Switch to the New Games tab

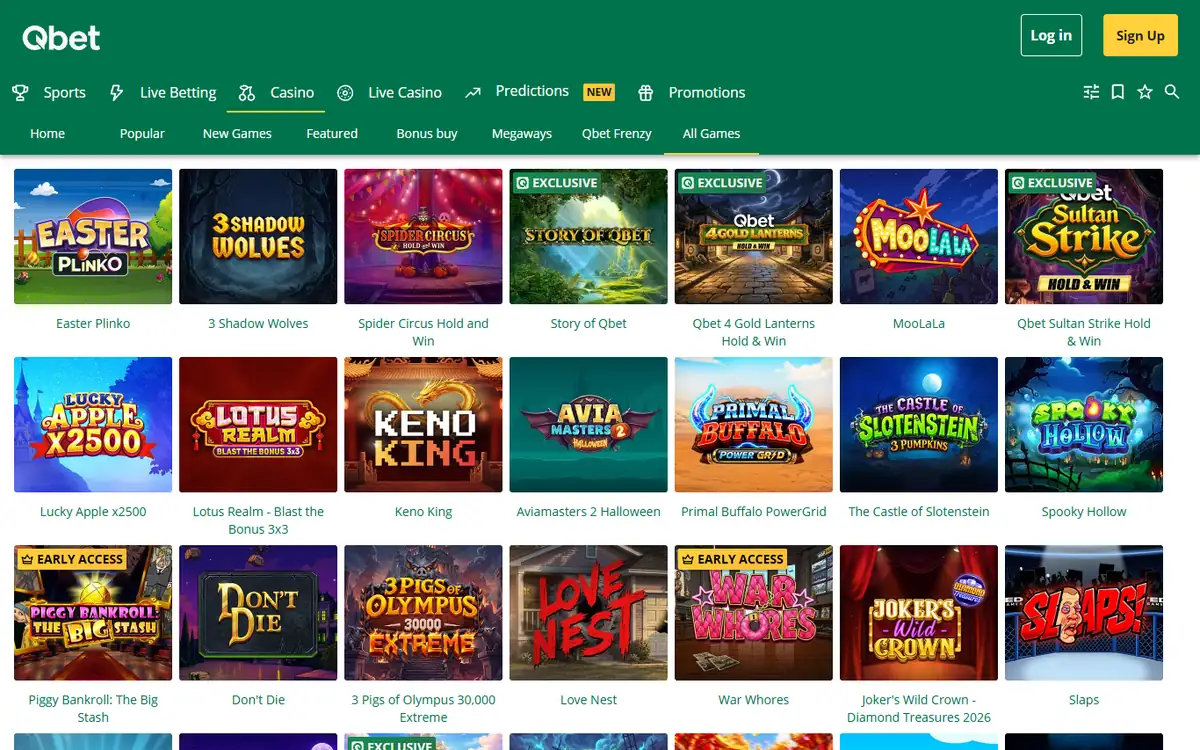point(237,133)
